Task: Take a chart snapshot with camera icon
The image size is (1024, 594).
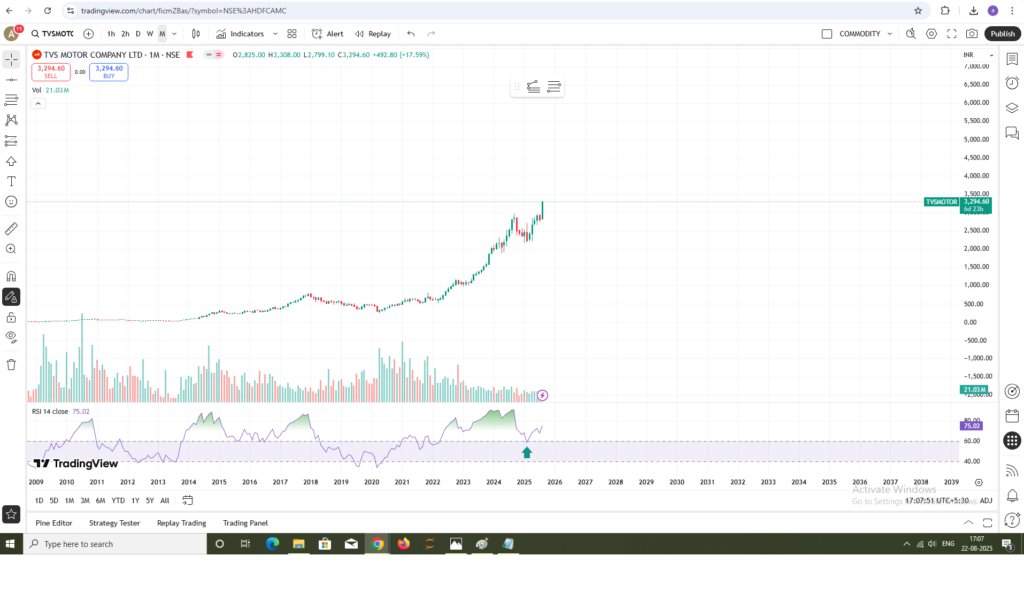Action: click(x=972, y=34)
